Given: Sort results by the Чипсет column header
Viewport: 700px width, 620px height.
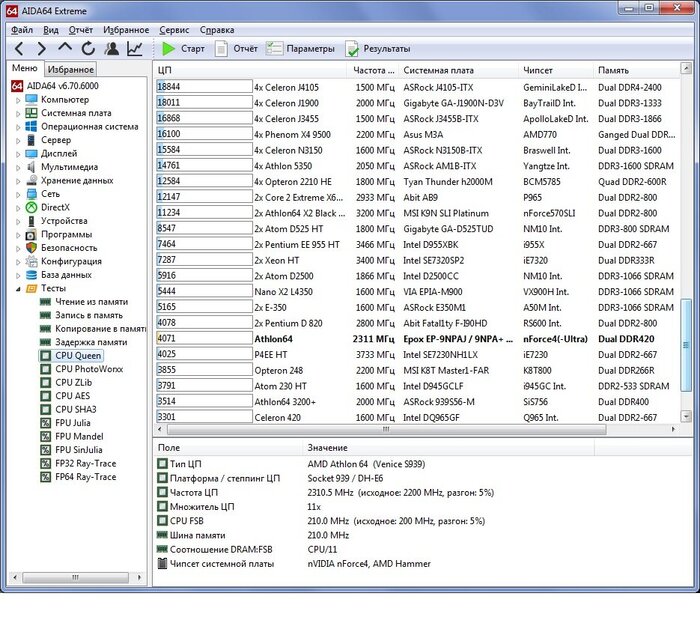Looking at the screenshot, I should click(536, 70).
